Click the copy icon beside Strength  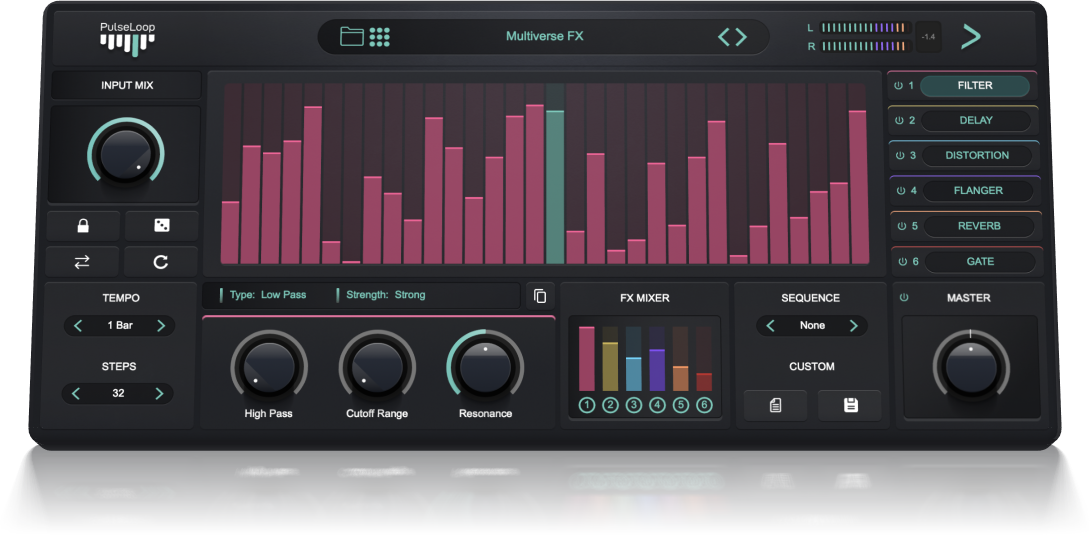pos(539,295)
